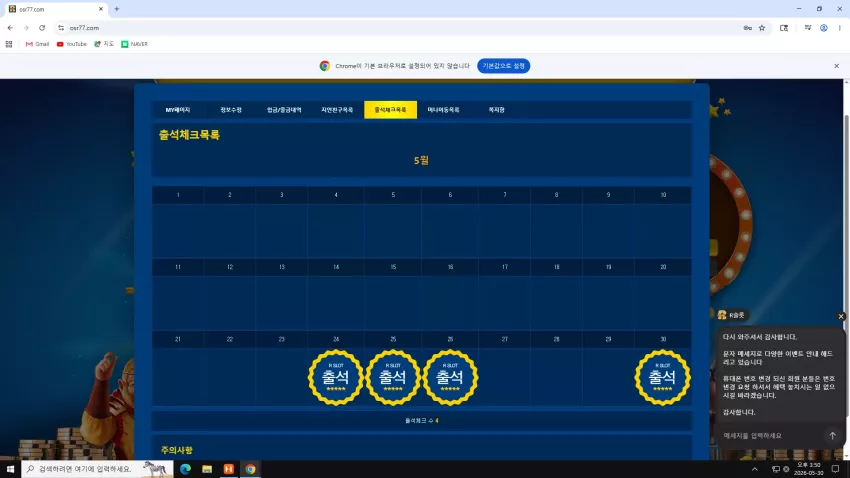
Task: Open the MY페이지 tab
Action: 178,110
